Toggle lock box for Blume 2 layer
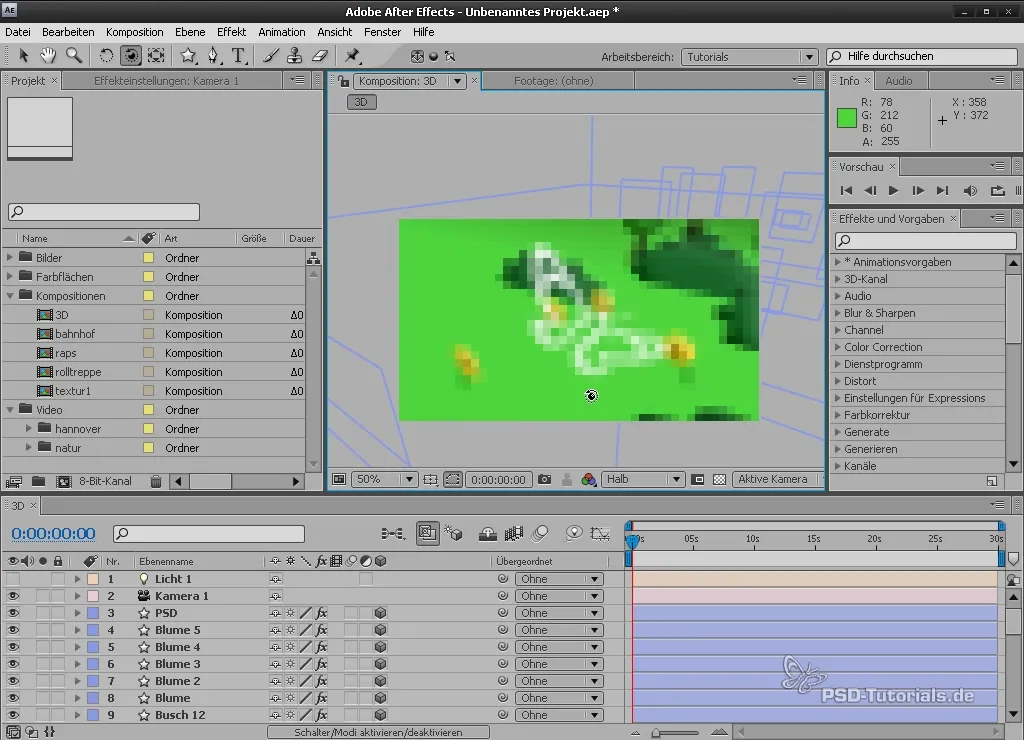 [x=58, y=681]
